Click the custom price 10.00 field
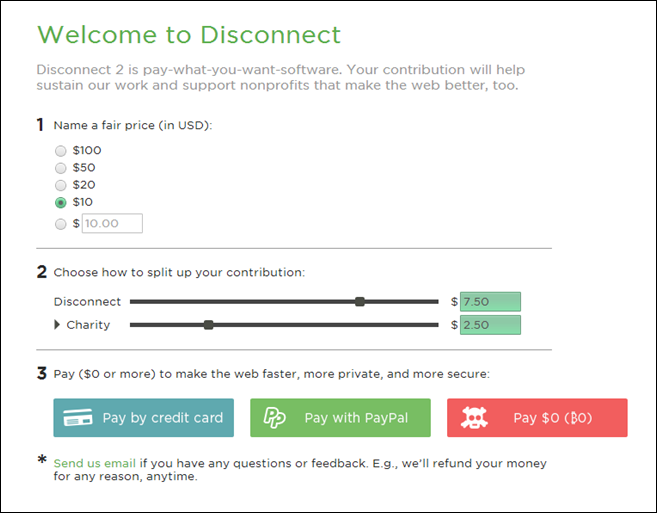Viewport: 657px width, 513px height. coord(112,223)
